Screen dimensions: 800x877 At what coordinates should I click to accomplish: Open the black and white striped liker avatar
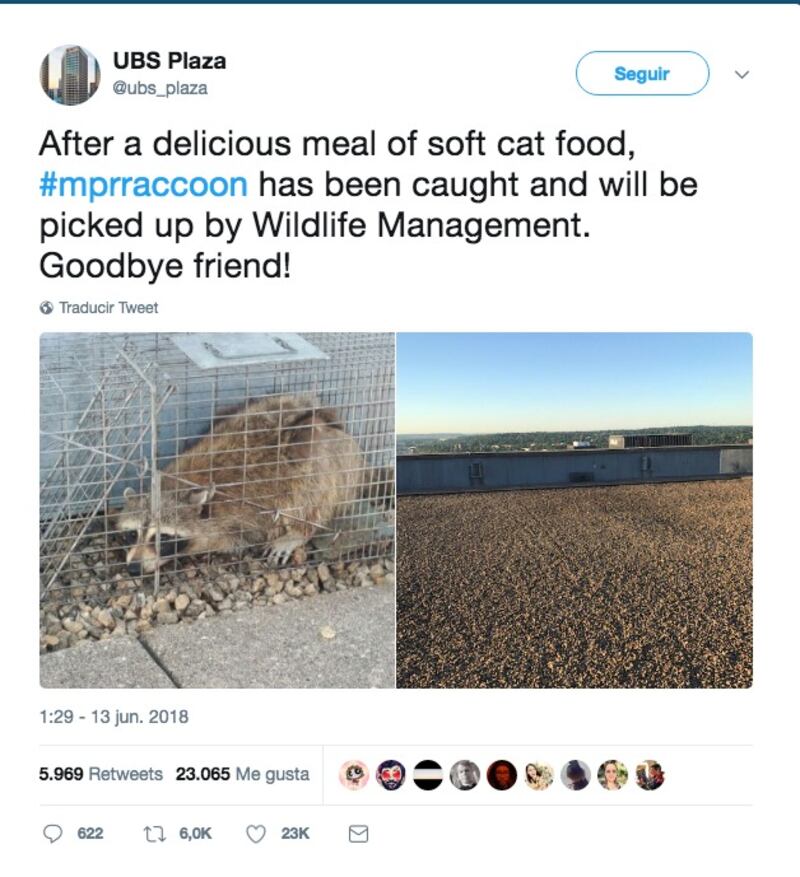click(428, 775)
